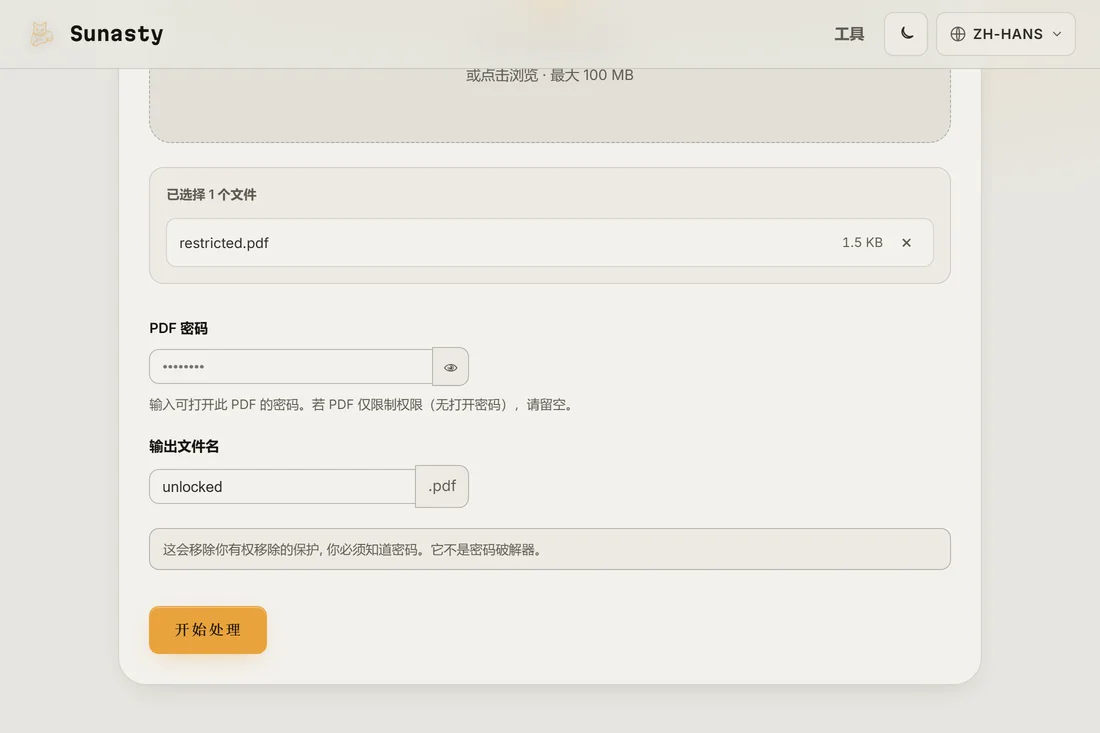Click the PDF 密码 label

[x=178, y=328]
